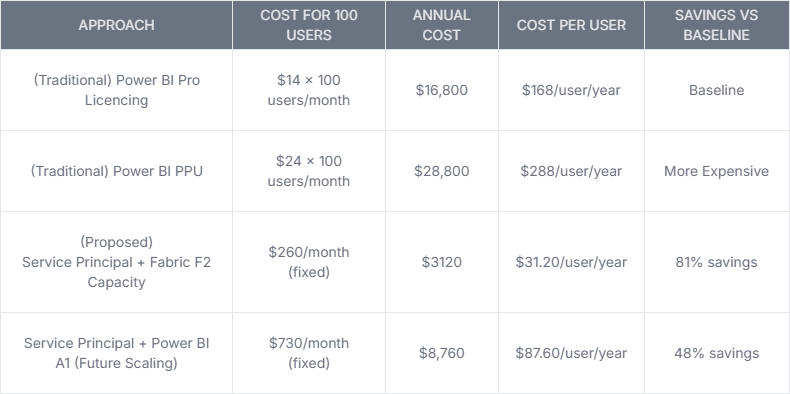This screenshot has height=394, width=790.
Task: Select the COST FOR 100 USERS header
Action: pyautogui.click(x=309, y=25)
